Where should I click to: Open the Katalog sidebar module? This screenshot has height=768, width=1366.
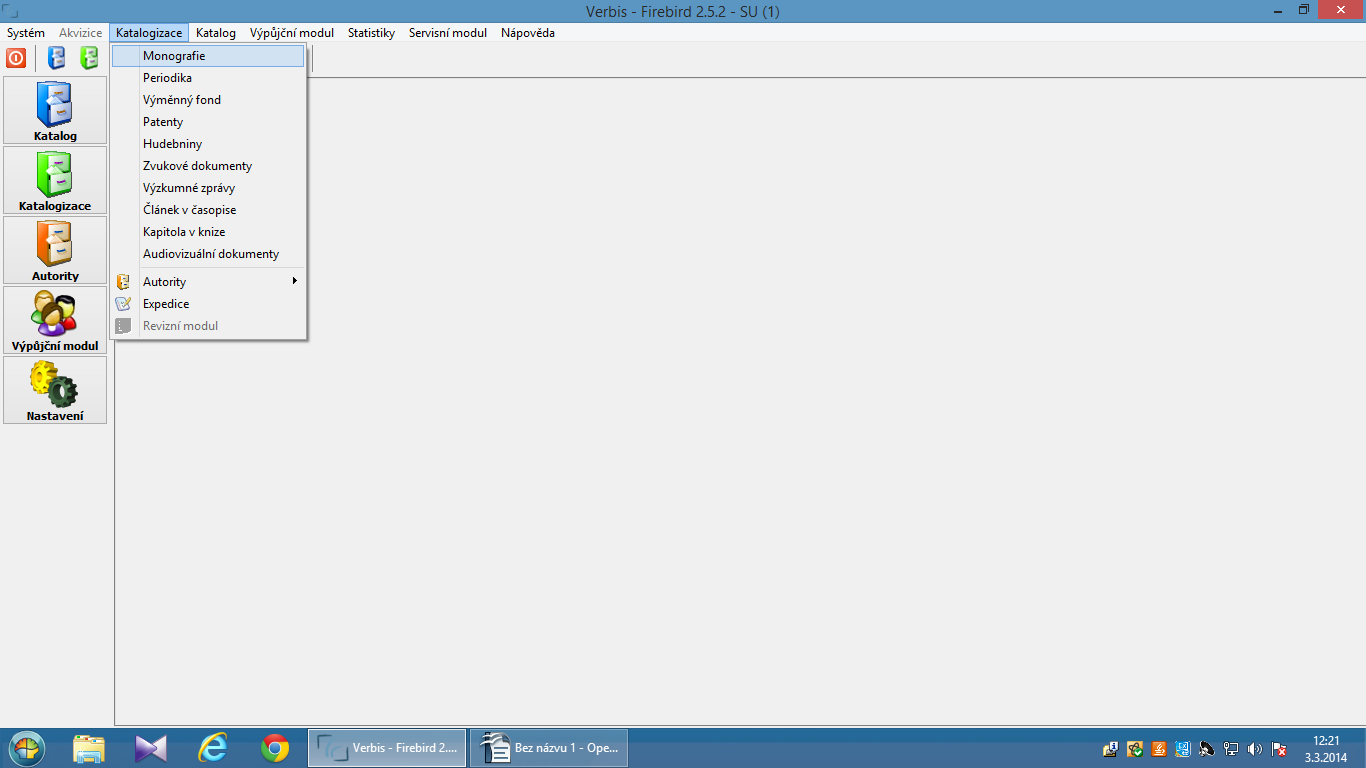[x=55, y=110]
